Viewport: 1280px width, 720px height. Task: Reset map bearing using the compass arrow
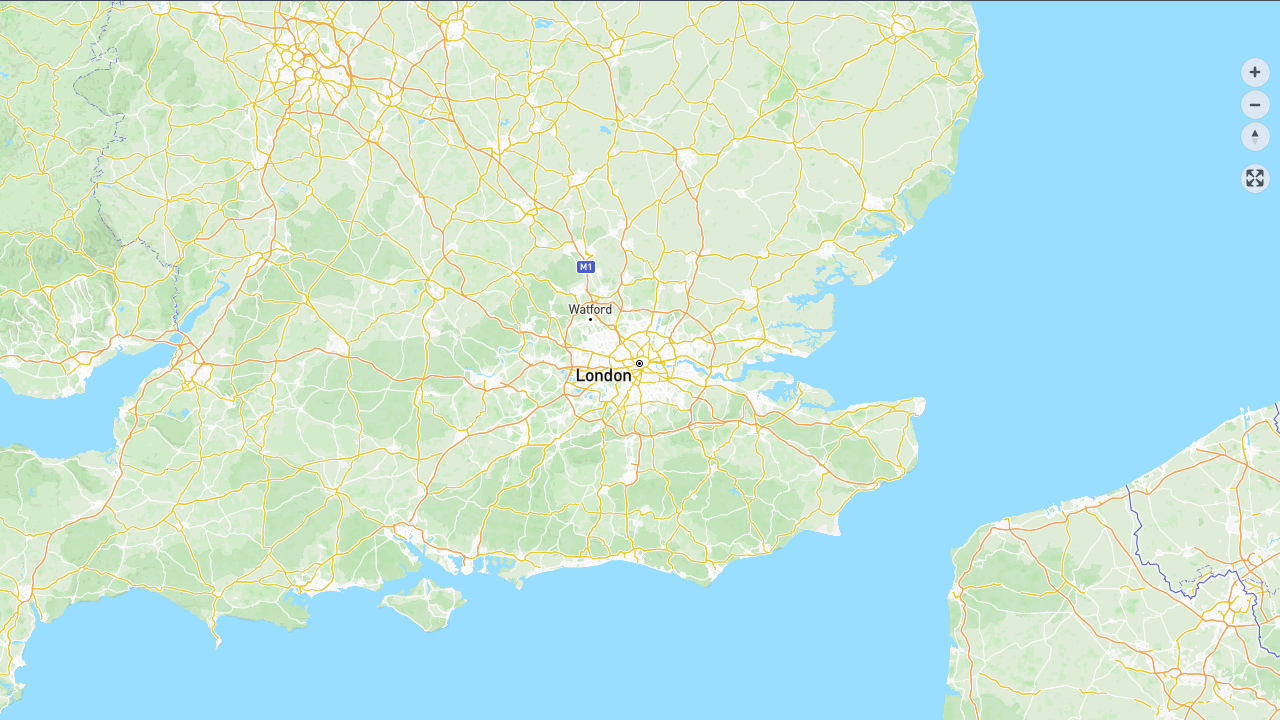pos(1255,136)
